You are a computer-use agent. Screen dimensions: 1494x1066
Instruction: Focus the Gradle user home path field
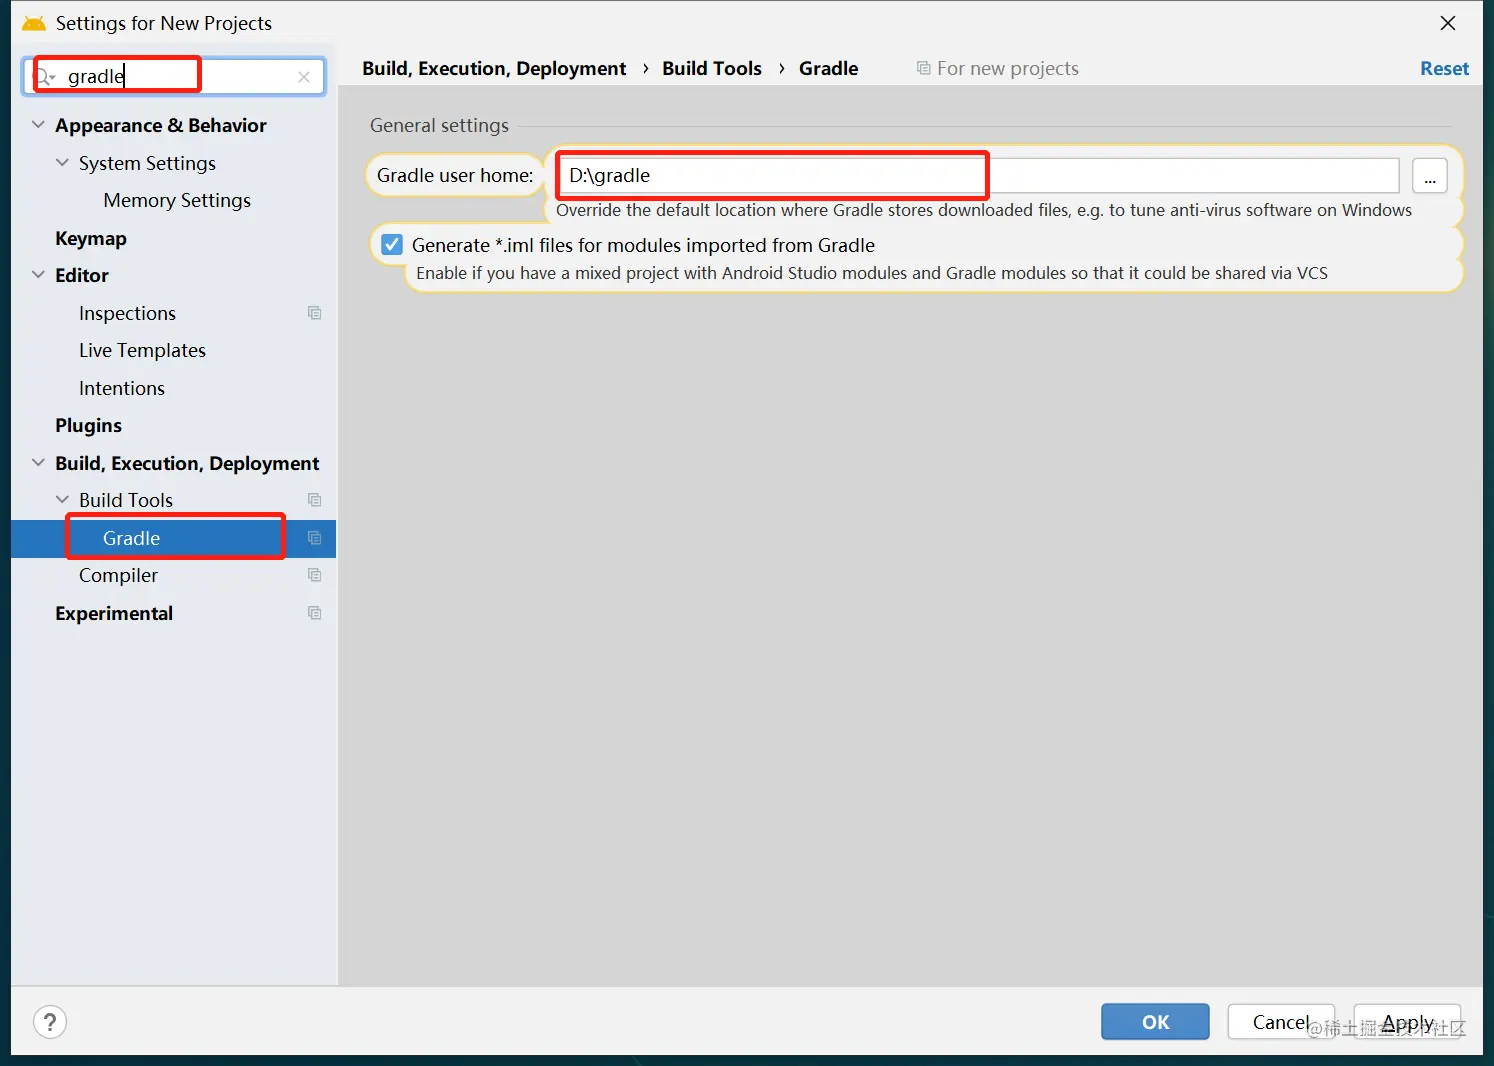pos(978,176)
